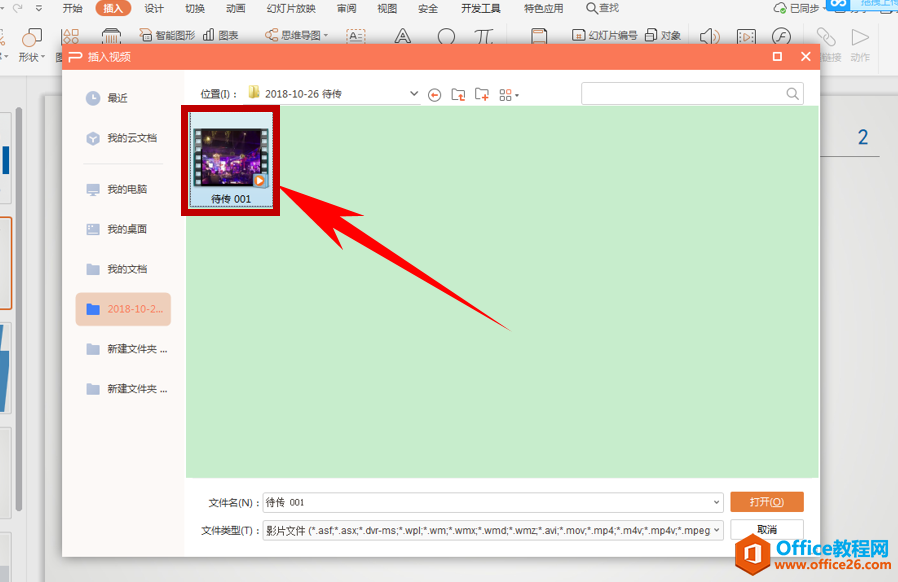The width and height of the screenshot is (898, 582).
Task: Select the 待传 001 video thumbnail
Action: [x=231, y=160]
